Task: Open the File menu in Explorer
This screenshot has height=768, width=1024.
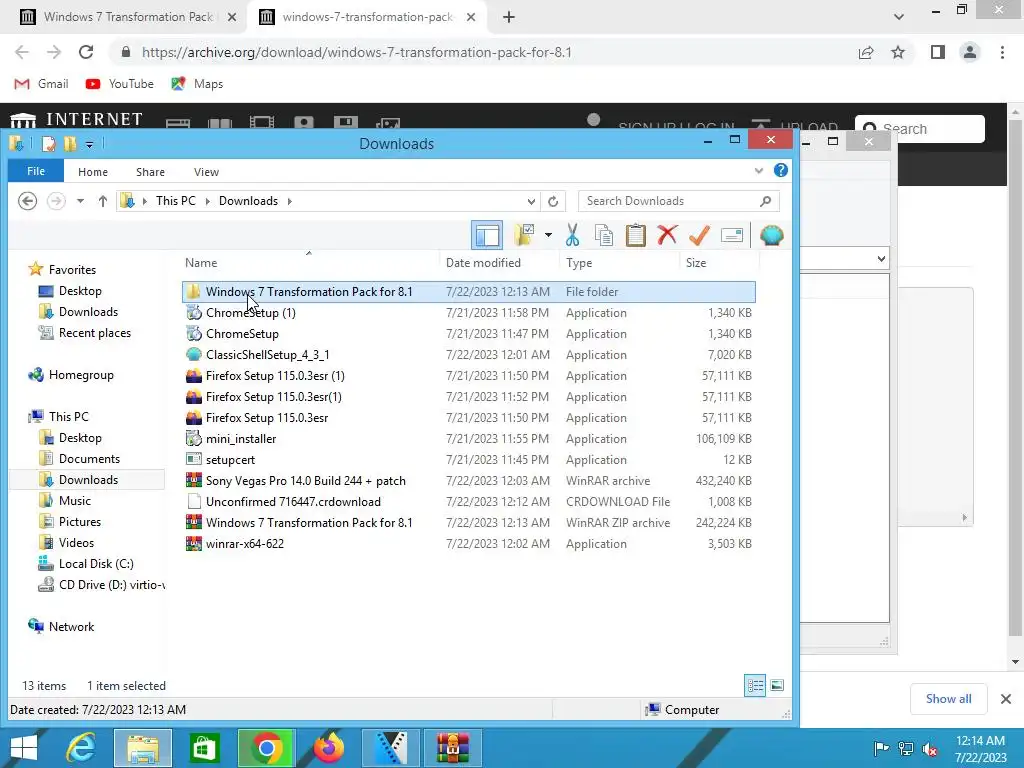Action: [36, 171]
